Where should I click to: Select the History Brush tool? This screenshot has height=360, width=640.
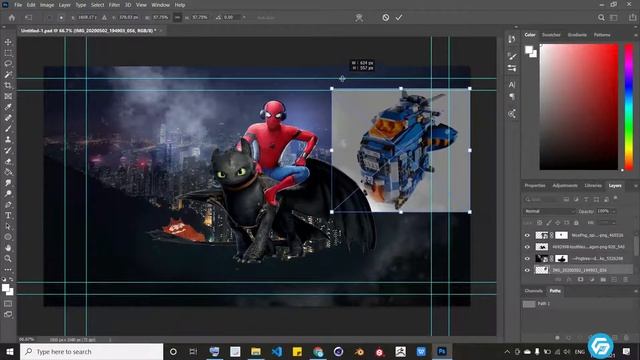point(8,150)
